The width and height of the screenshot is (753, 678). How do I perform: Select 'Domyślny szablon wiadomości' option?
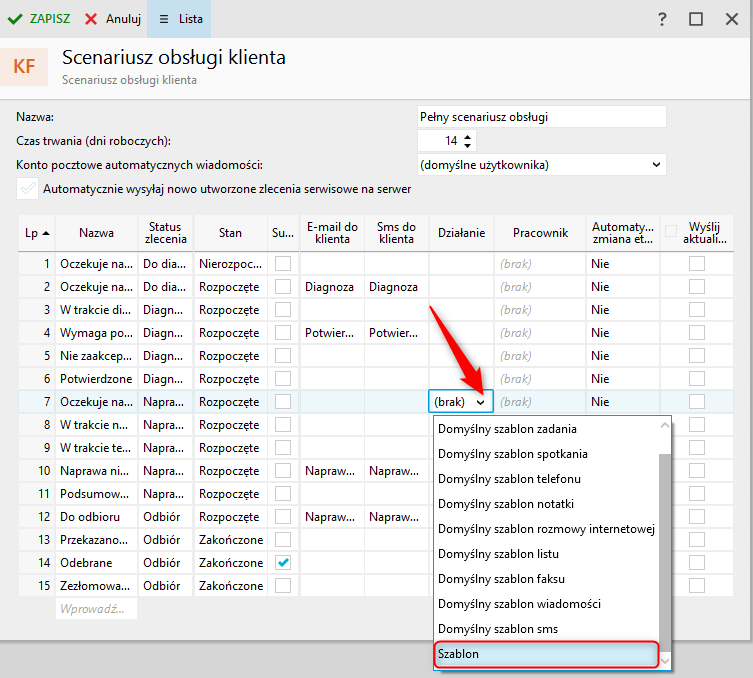[x=546, y=604]
